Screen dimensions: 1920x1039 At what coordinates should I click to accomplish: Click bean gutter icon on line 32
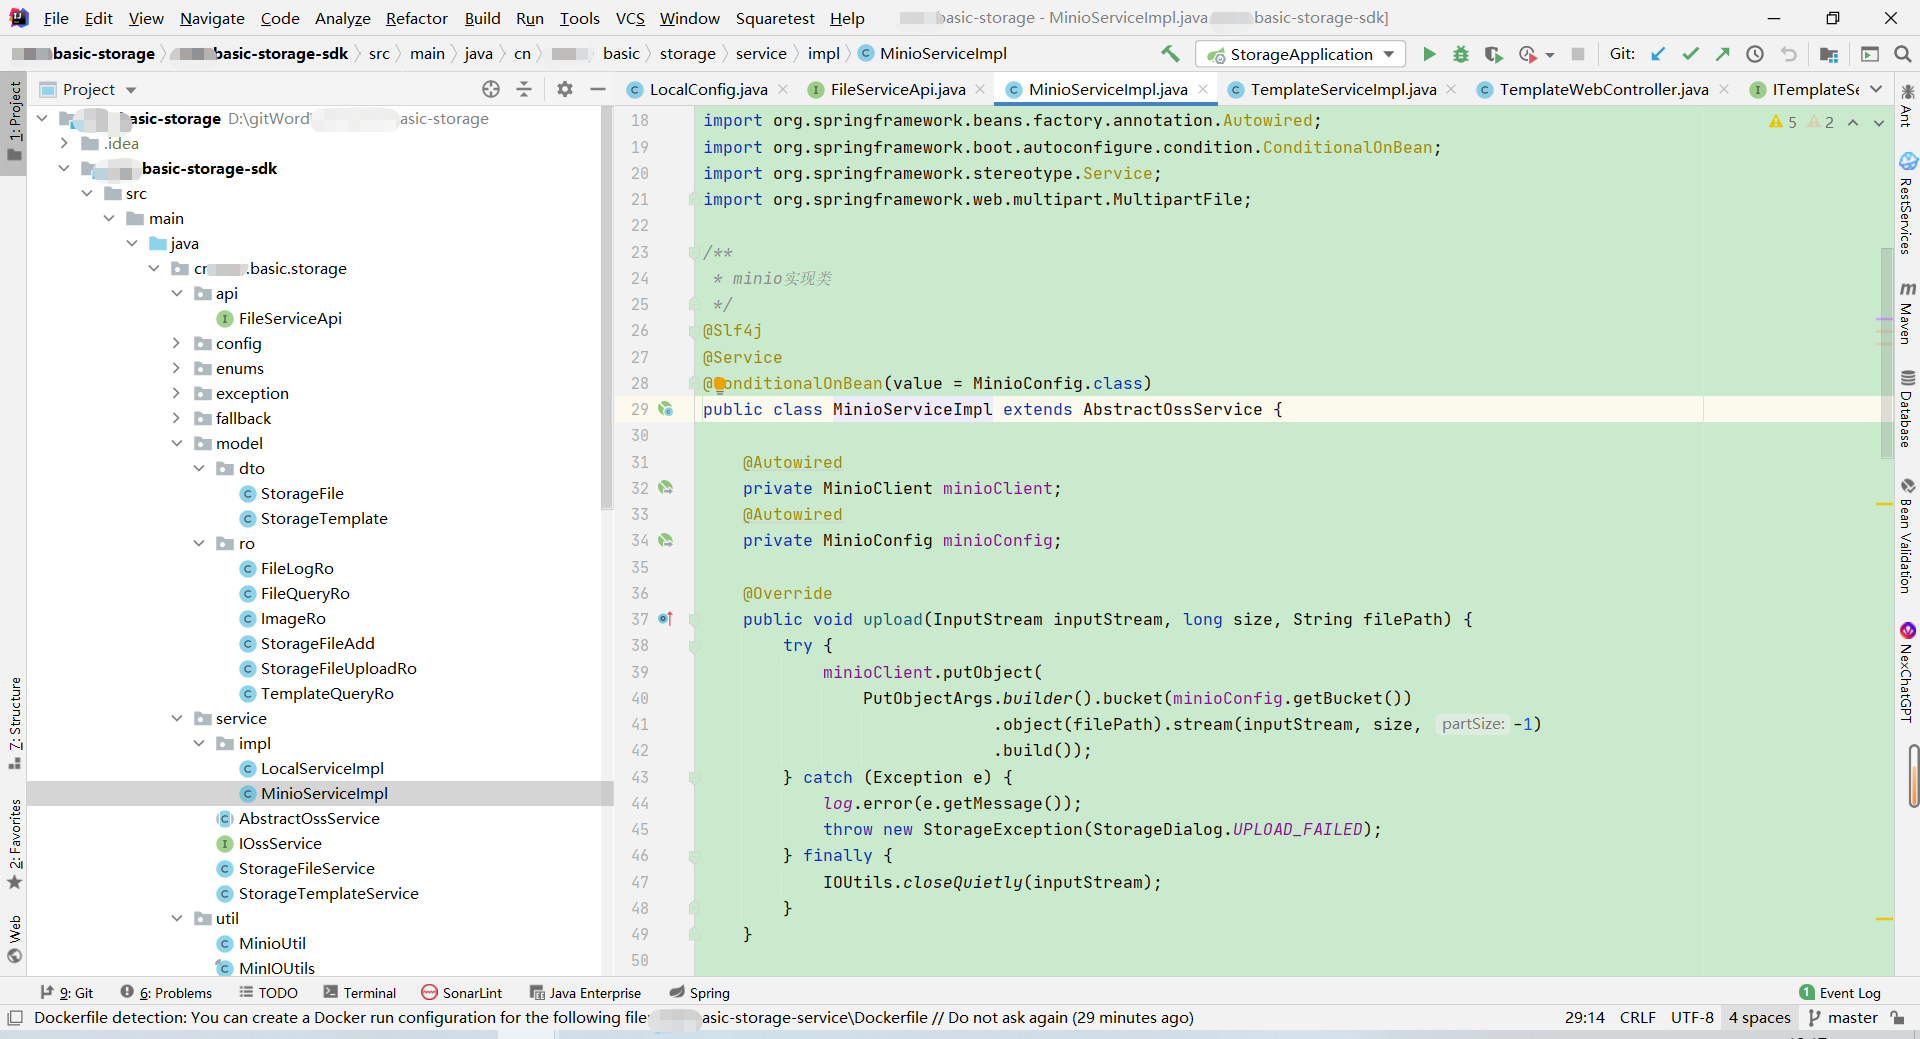[666, 488]
